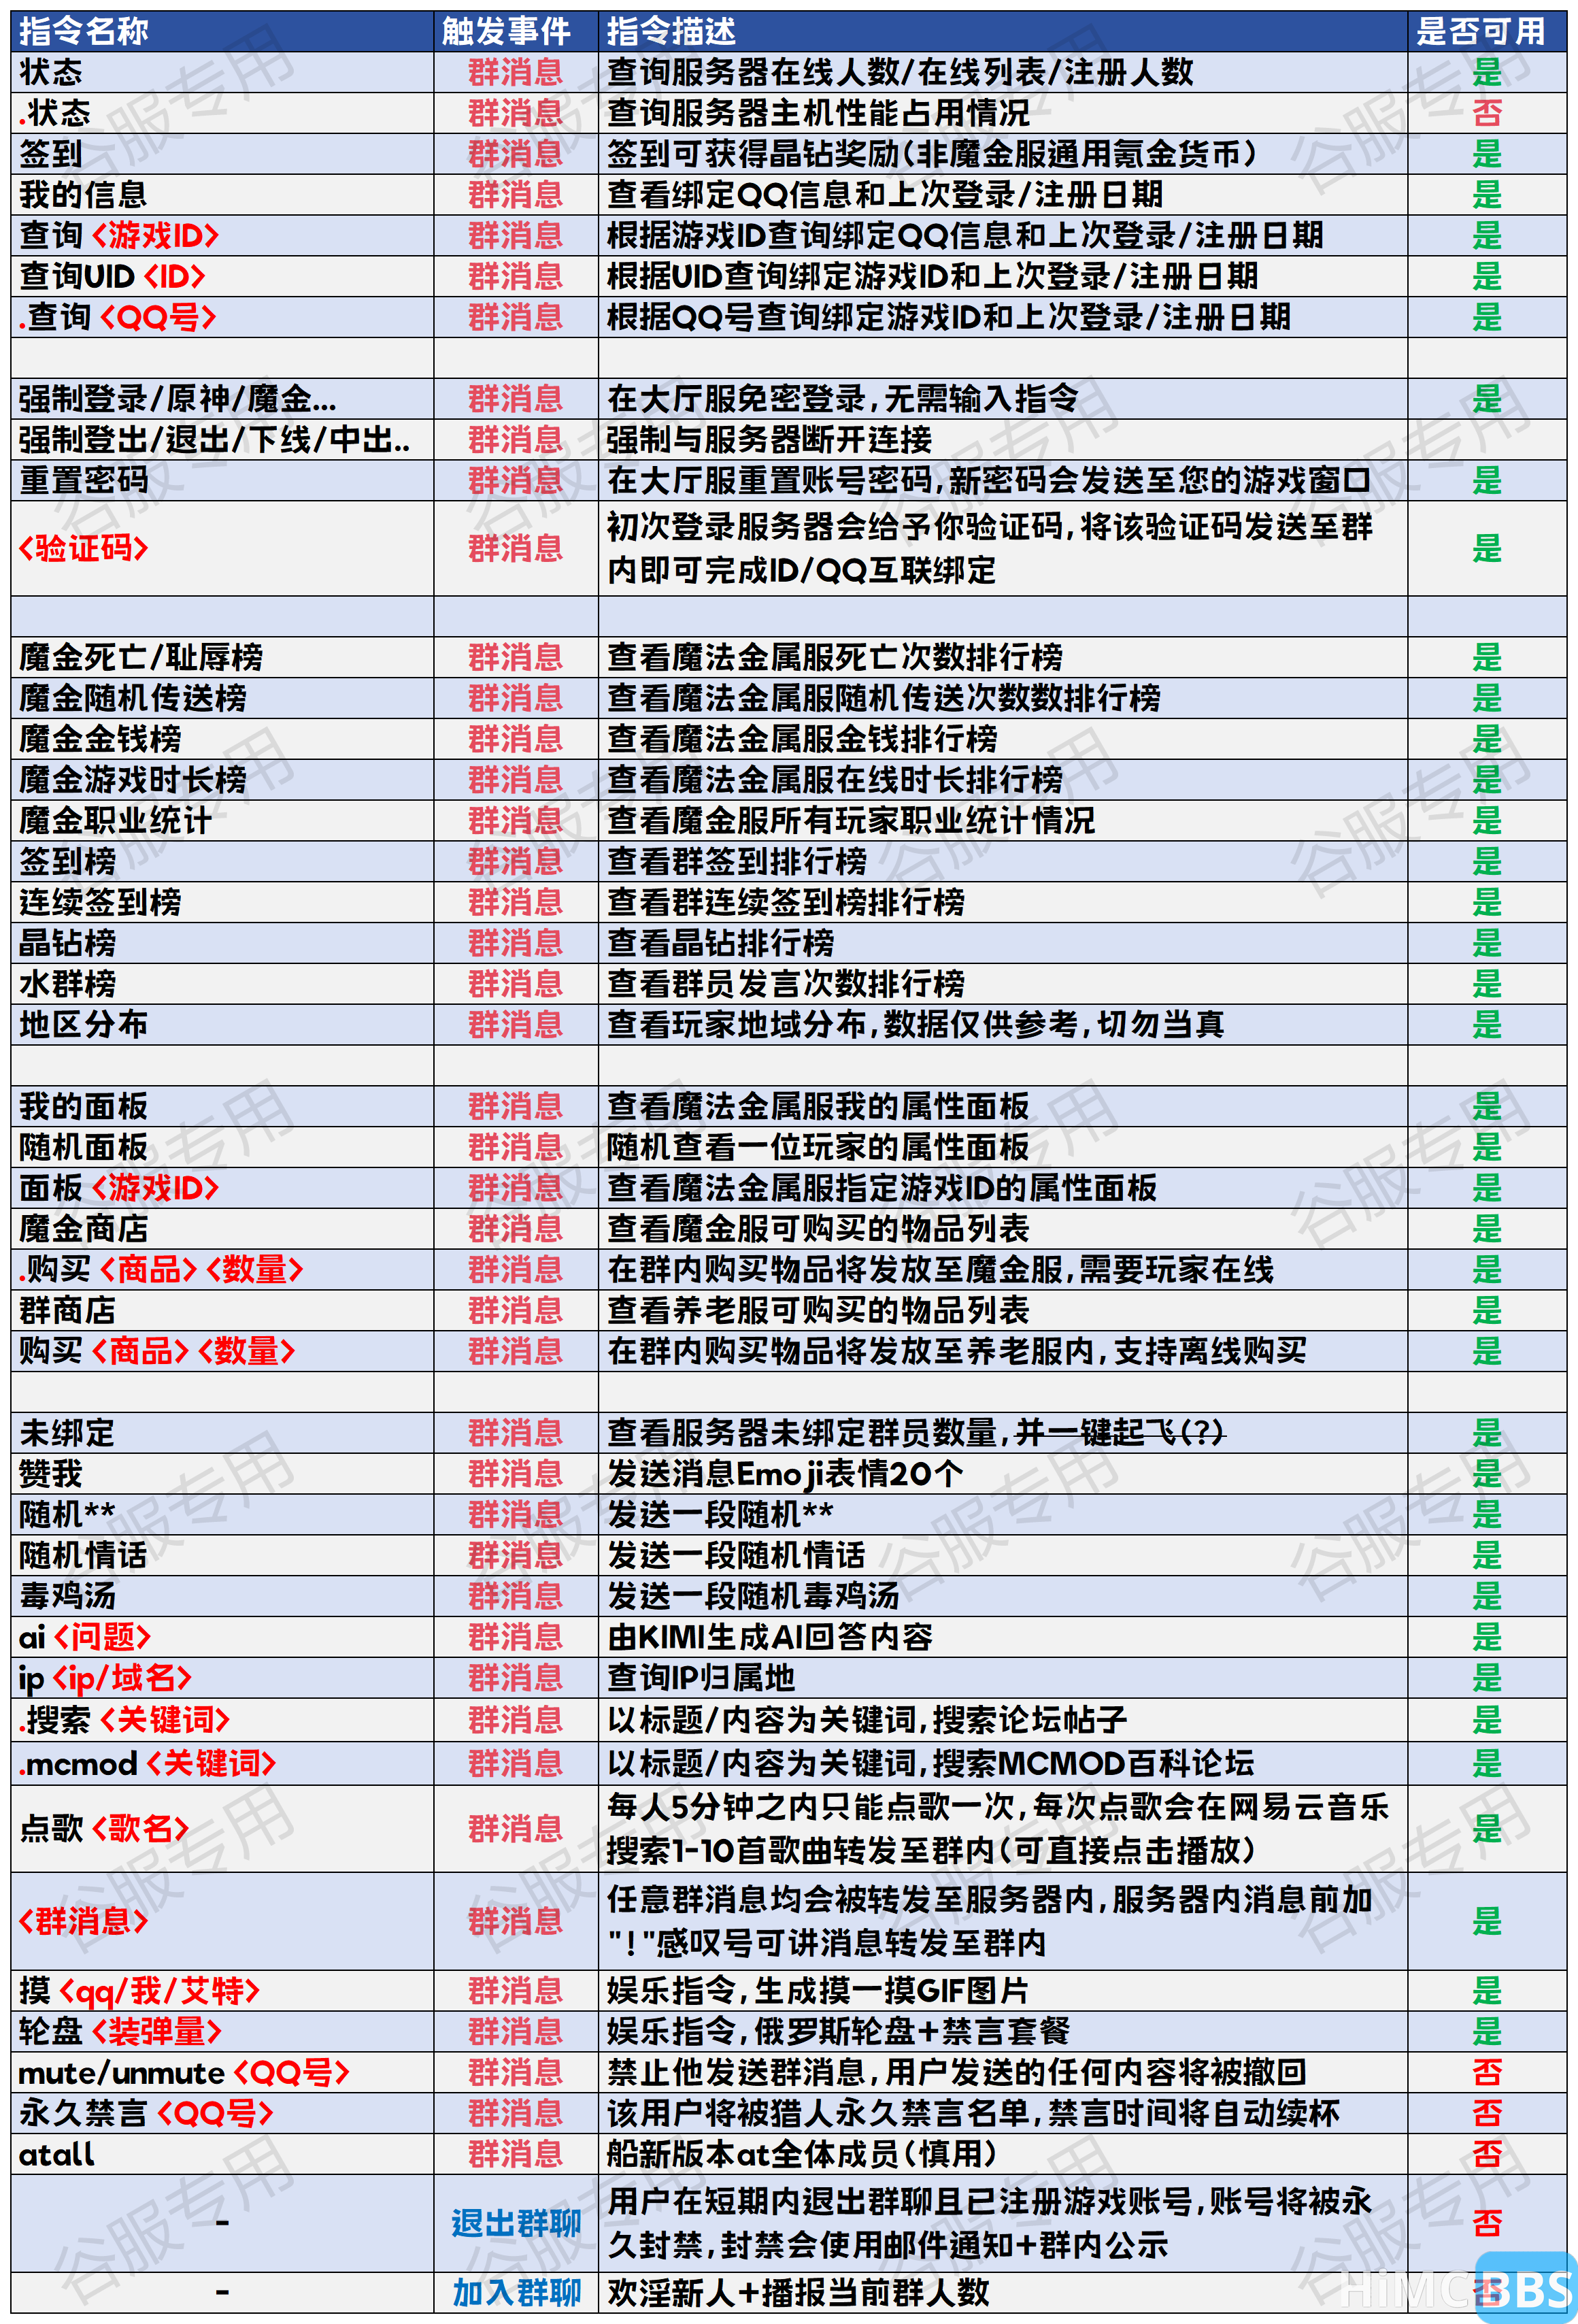
Task: Click the ai <问题> command cell
Action: pos(222,1637)
